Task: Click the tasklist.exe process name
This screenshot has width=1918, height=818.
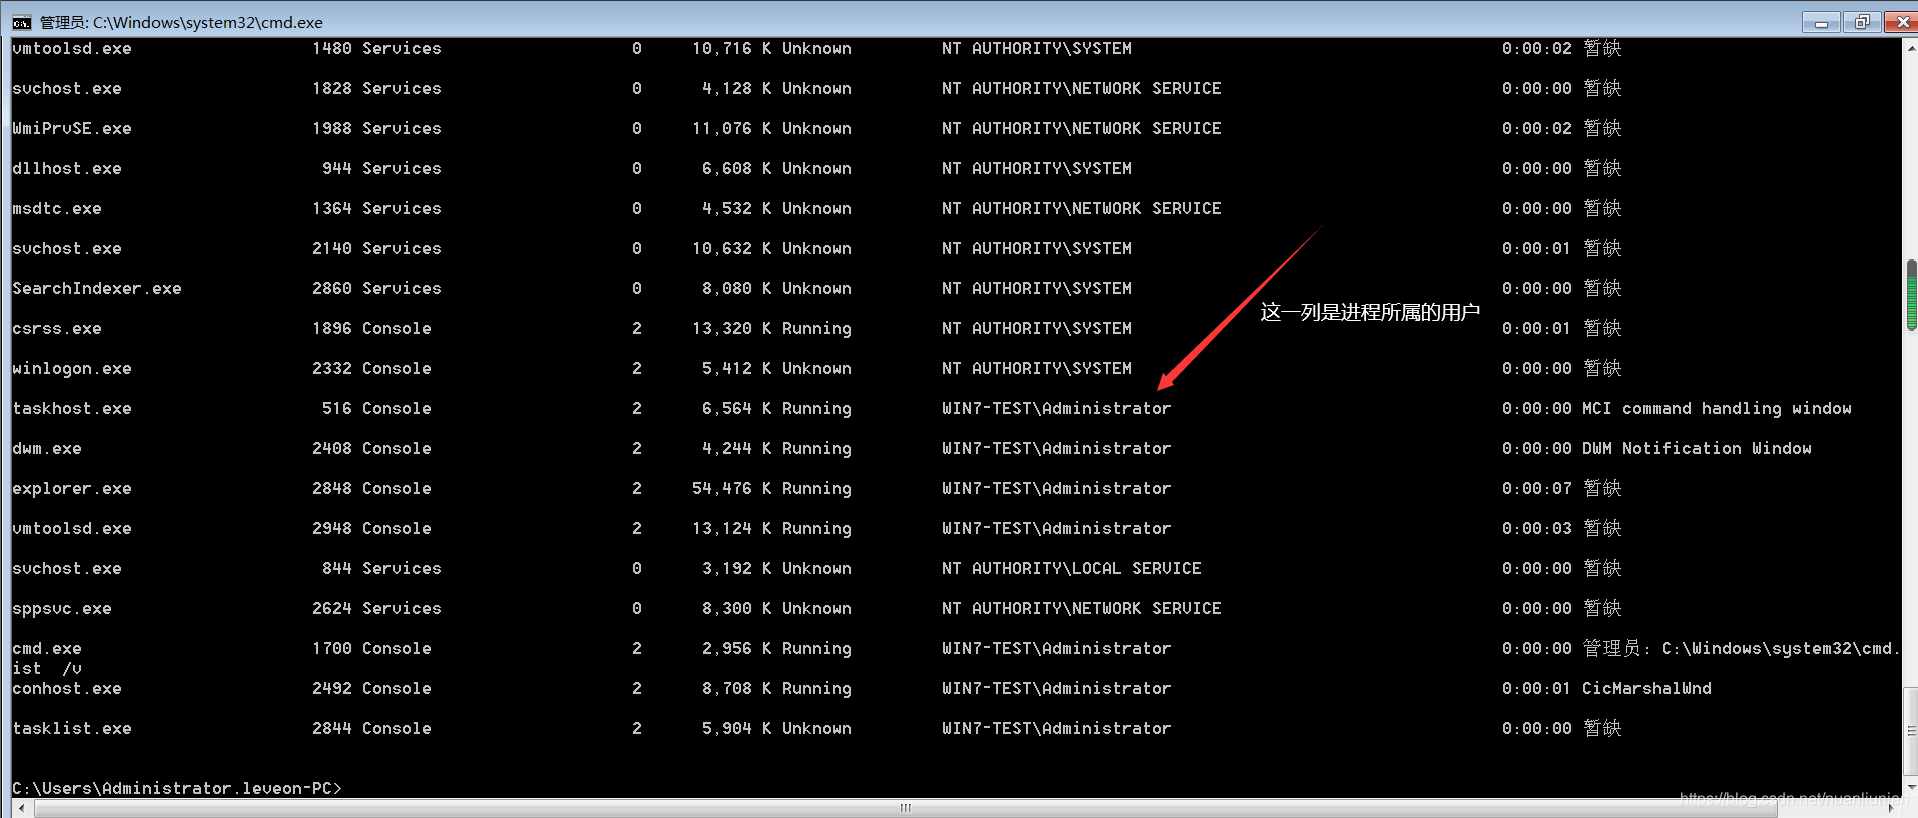Action: pyautogui.click(x=72, y=728)
